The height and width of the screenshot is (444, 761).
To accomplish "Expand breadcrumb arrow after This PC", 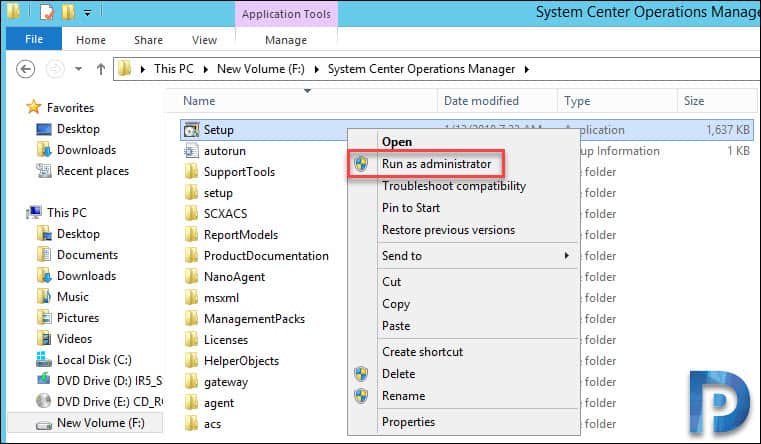I will 205,69.
